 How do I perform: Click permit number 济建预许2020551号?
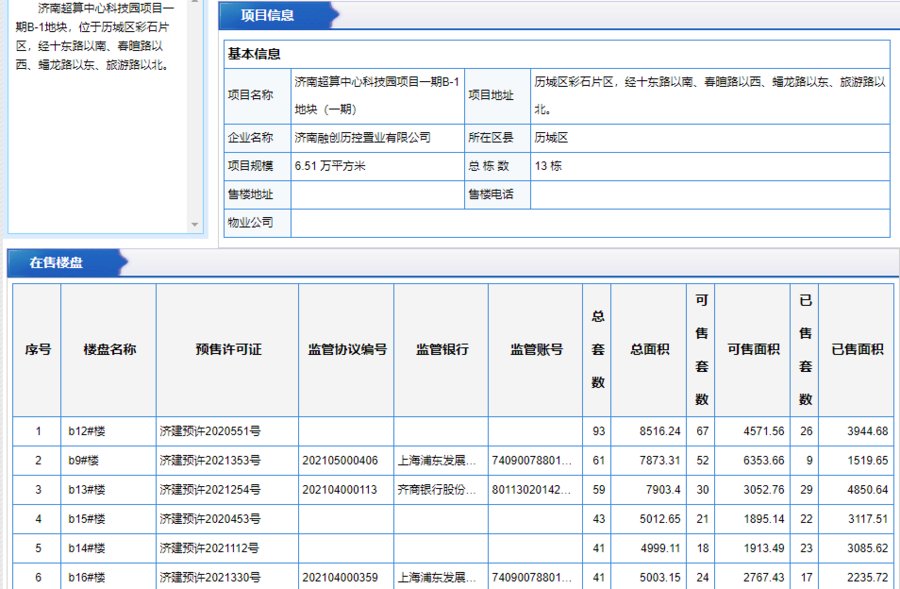(210, 431)
